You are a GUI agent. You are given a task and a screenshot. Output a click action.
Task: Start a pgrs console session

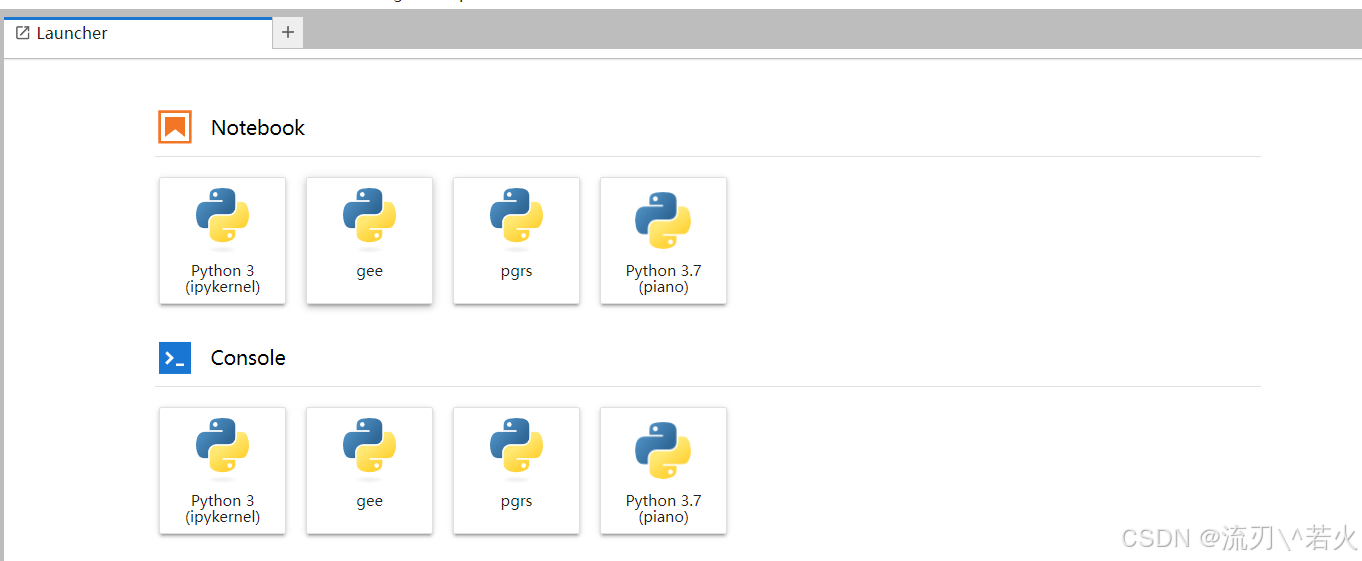516,471
